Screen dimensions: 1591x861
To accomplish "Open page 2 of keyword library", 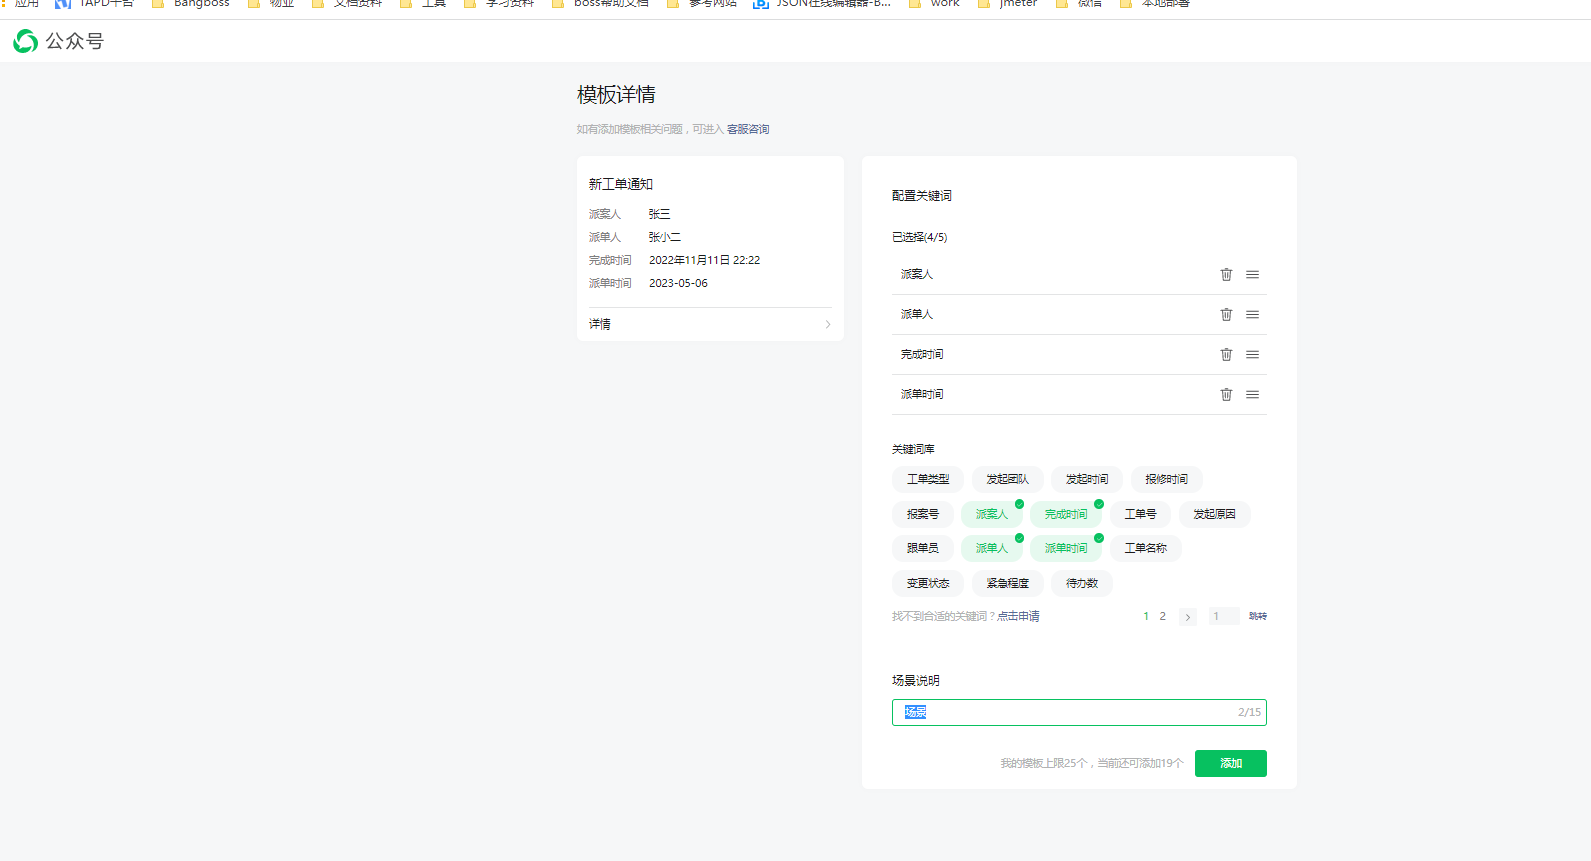I will click(x=1162, y=616).
